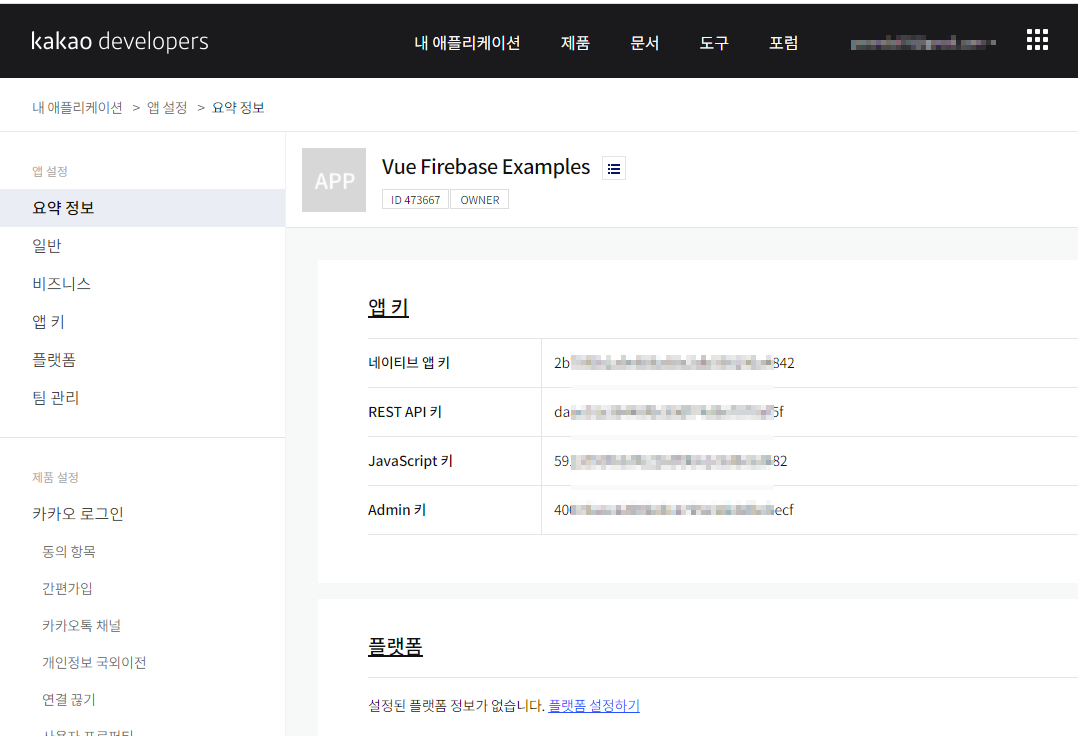Click the JavaScript 키 value
This screenshot has width=1078, height=736.
point(671,461)
